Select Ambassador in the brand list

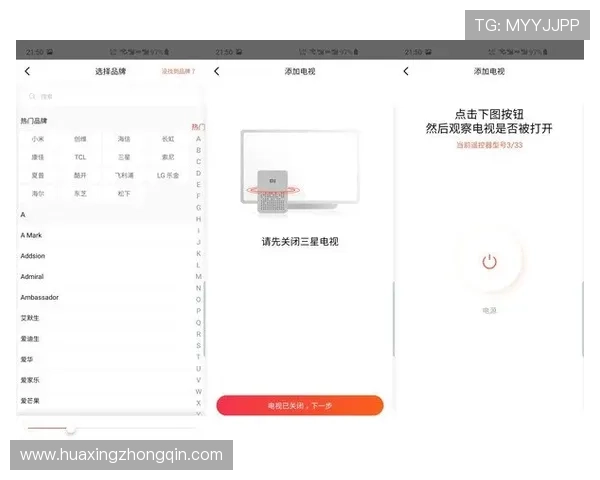click(105, 297)
